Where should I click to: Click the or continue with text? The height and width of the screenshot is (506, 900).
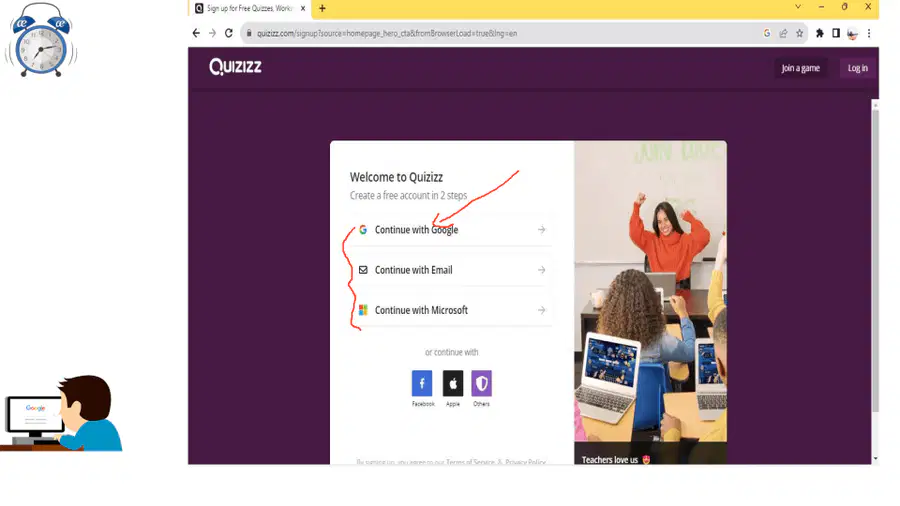pyautogui.click(x=452, y=352)
